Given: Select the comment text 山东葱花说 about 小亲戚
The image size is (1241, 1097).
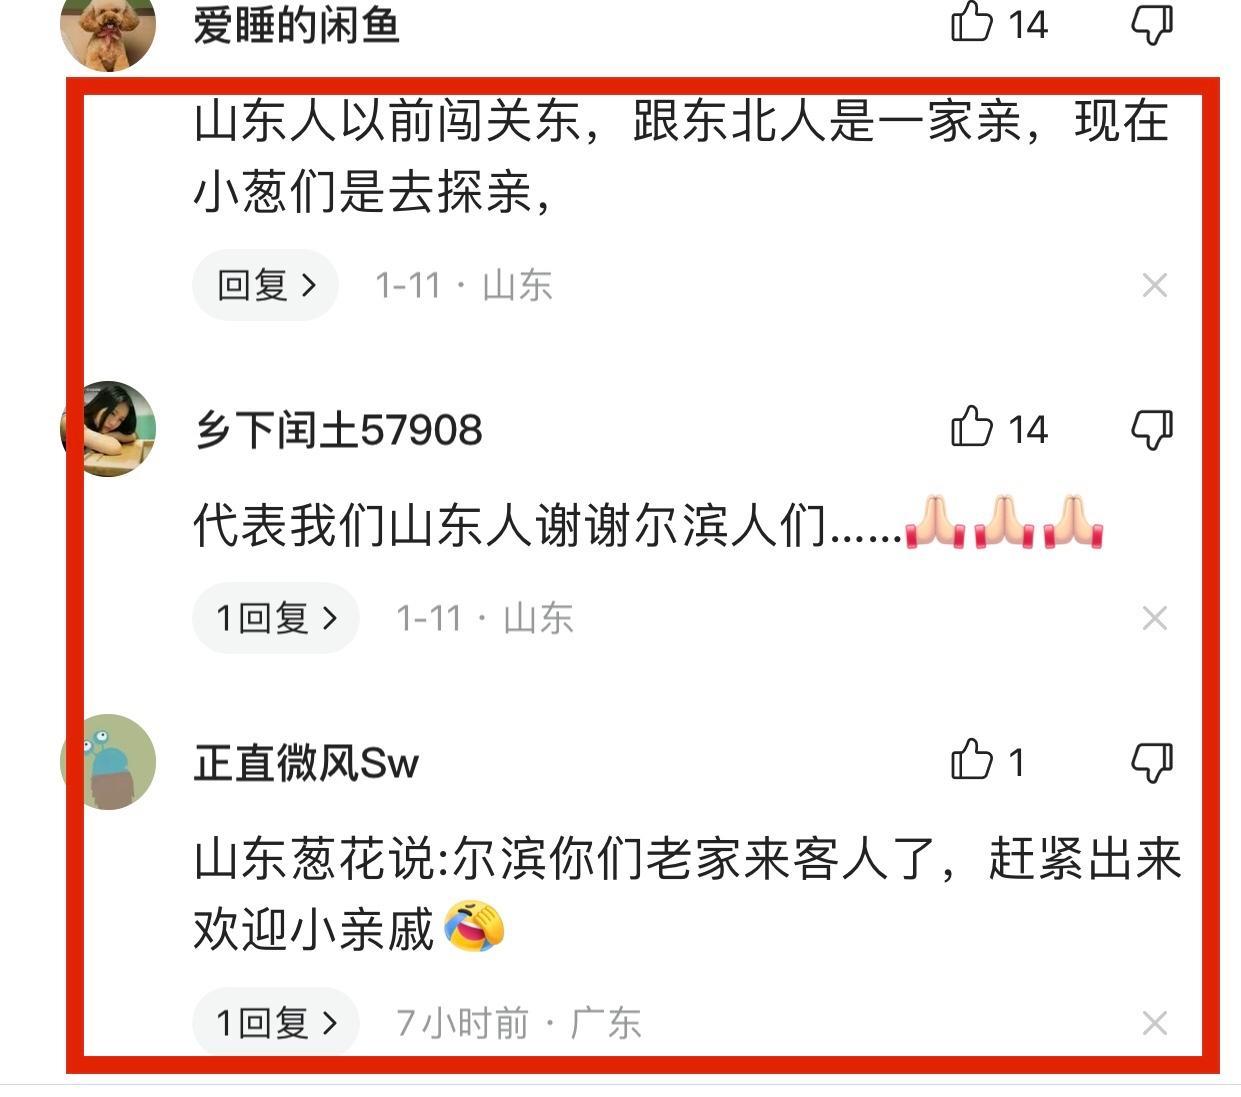Looking at the screenshot, I should [x=688, y=893].
